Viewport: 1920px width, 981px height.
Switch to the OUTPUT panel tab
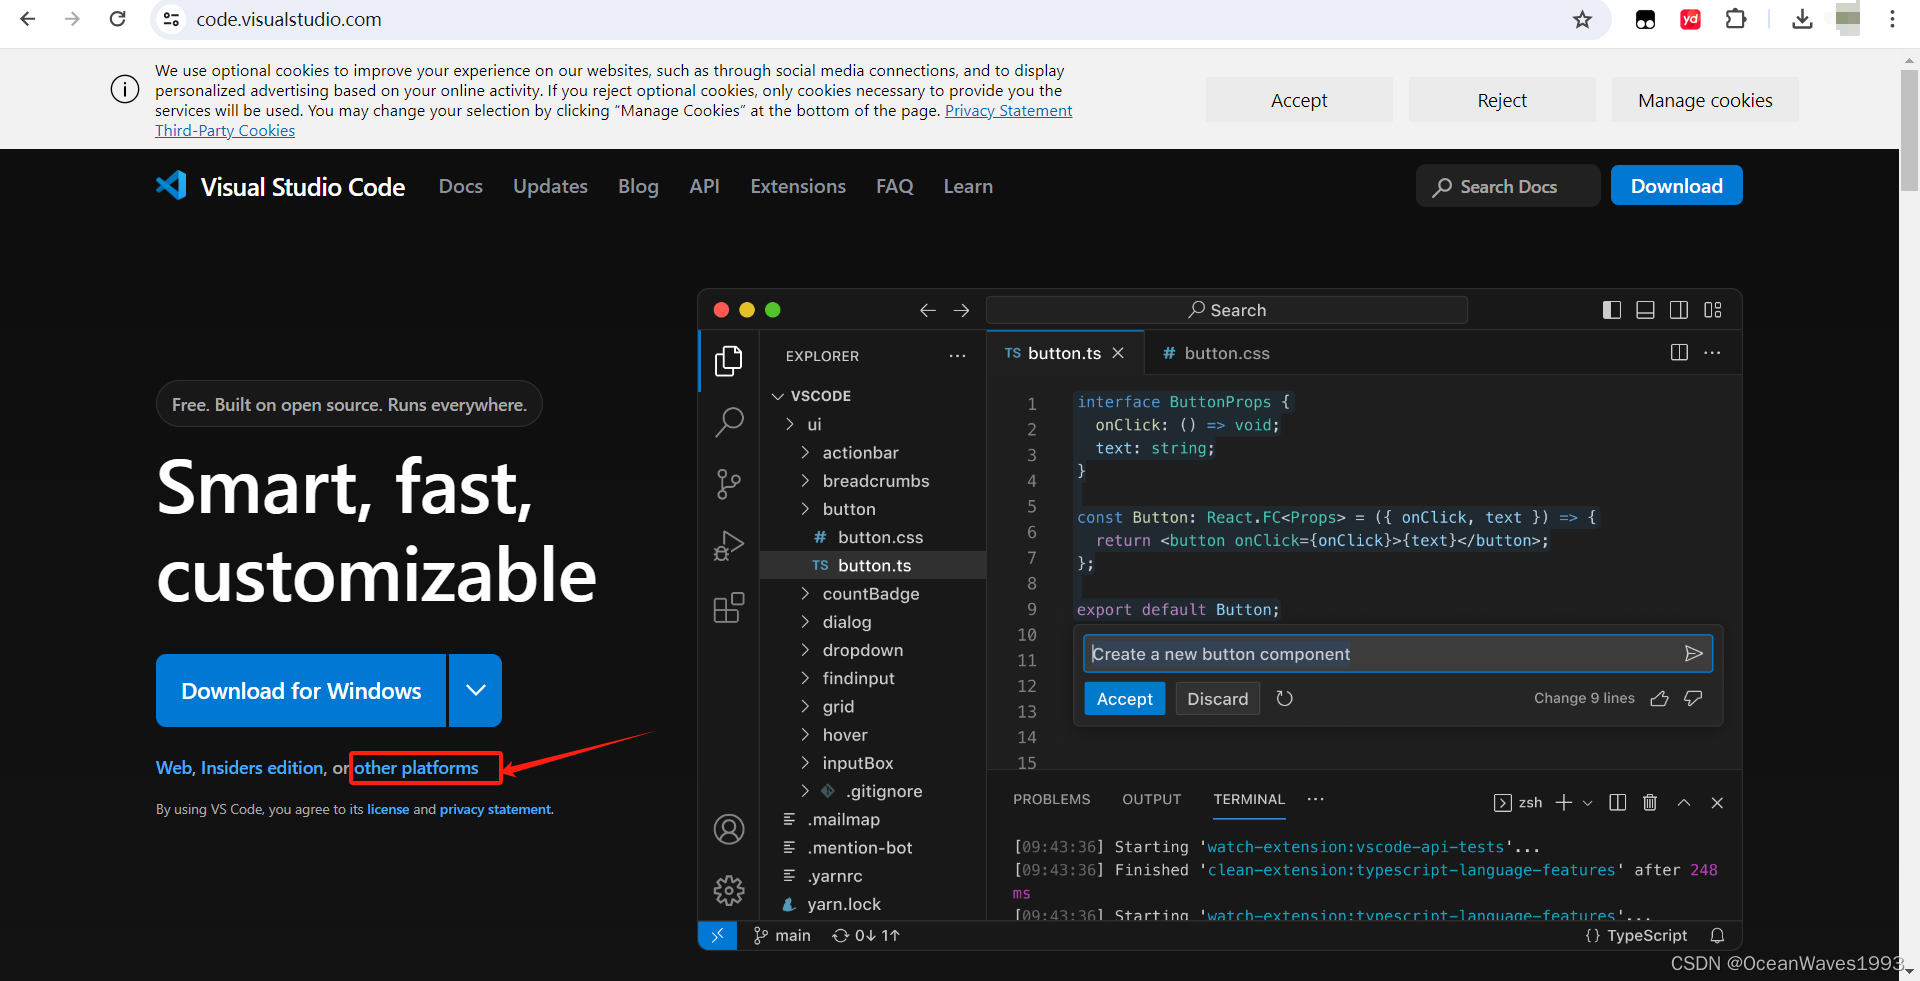coord(1152,799)
